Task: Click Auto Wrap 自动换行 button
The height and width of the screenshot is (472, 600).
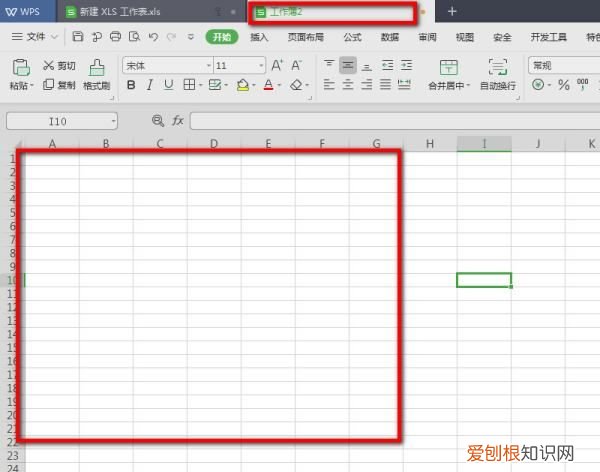Action: 498,75
